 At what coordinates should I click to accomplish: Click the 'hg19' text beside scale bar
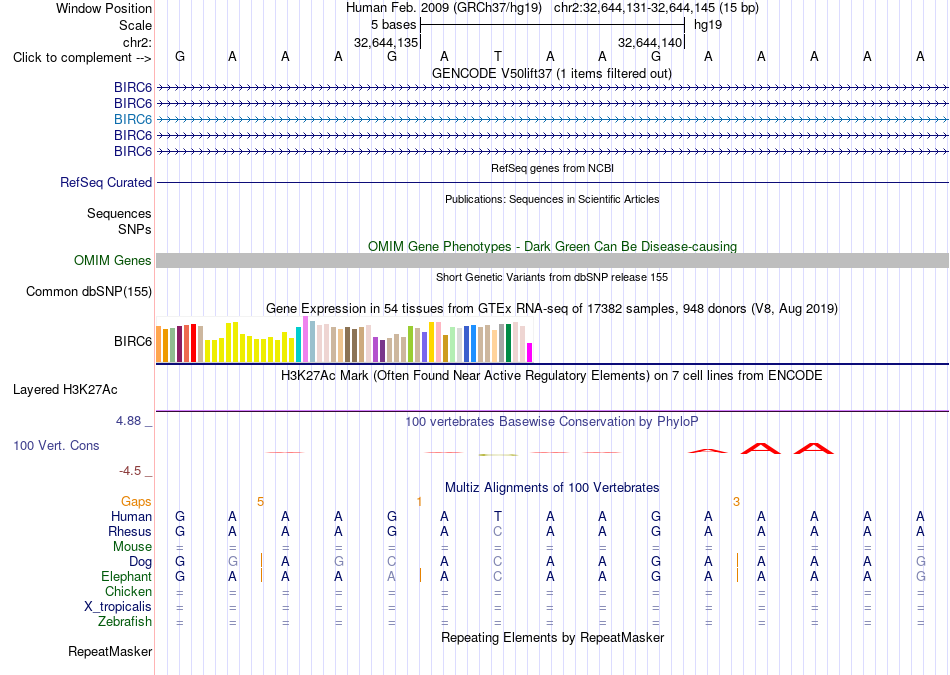click(x=708, y=25)
